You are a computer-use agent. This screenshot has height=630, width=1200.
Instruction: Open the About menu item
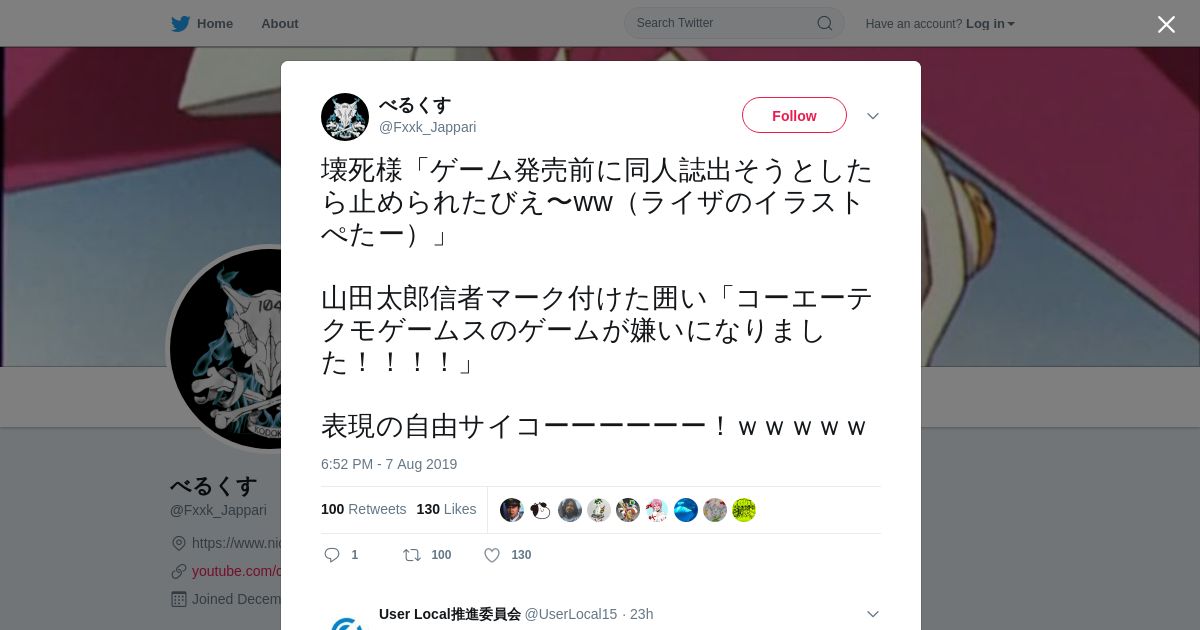[280, 23]
